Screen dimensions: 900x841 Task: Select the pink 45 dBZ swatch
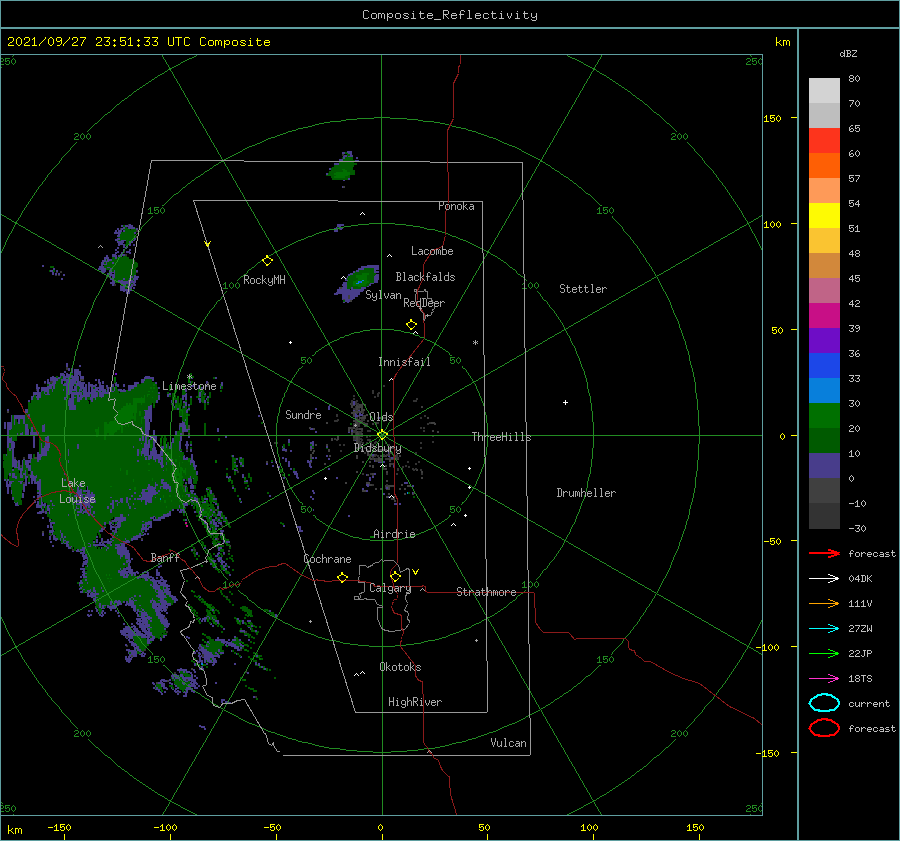(824, 290)
